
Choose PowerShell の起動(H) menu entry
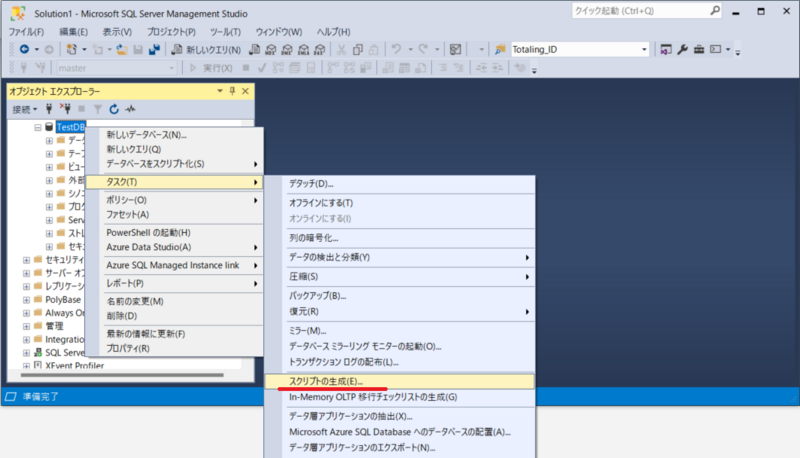pos(174,233)
